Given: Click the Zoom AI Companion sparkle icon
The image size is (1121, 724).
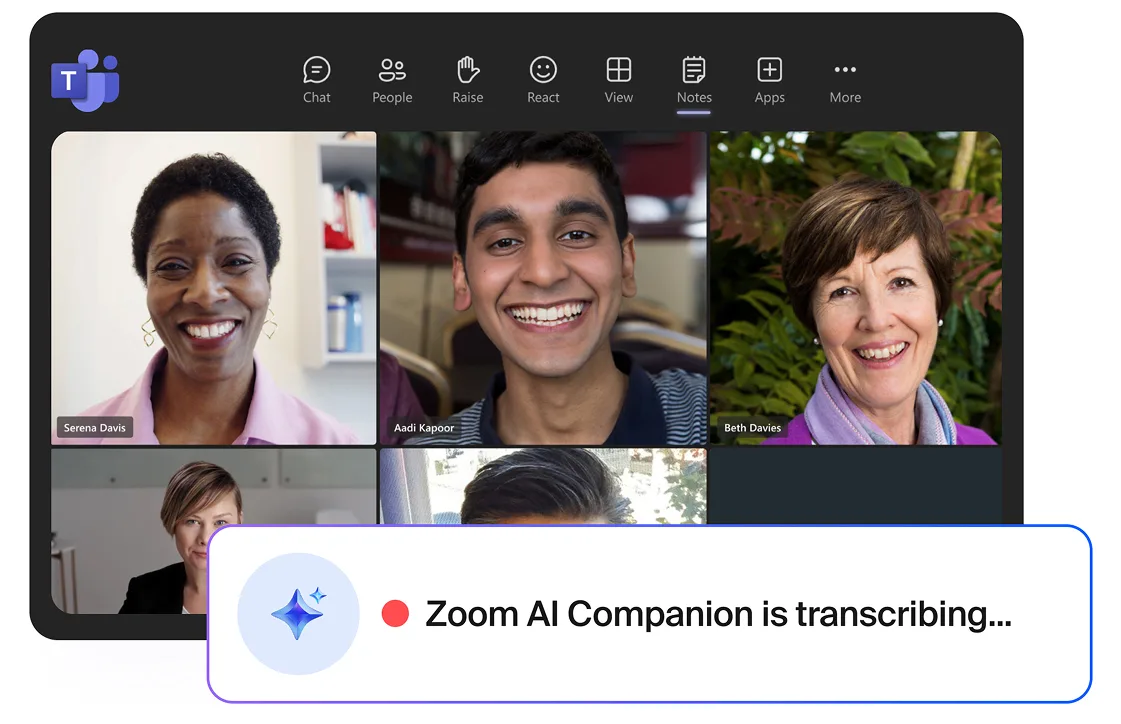Looking at the screenshot, I should (298, 613).
